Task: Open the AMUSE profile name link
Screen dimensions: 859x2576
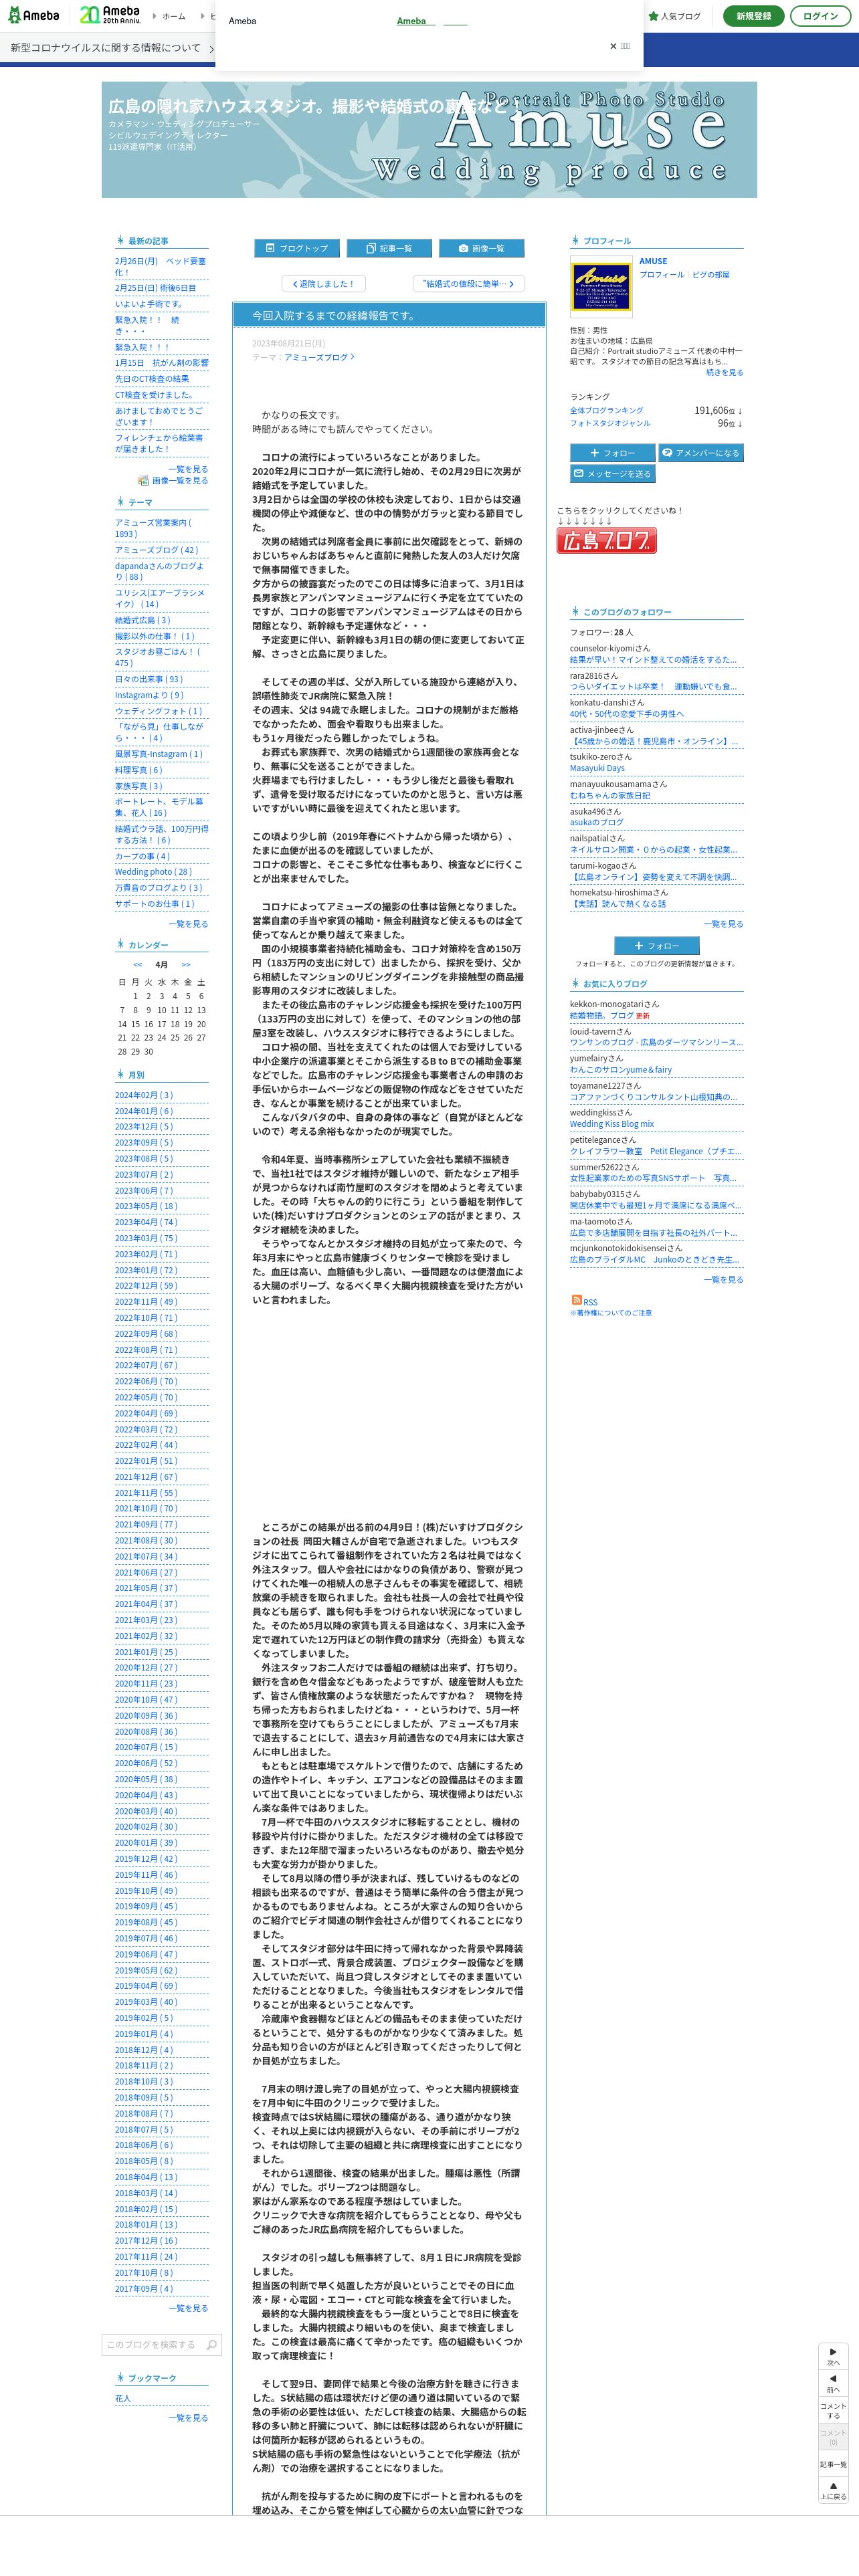Action: [653, 261]
